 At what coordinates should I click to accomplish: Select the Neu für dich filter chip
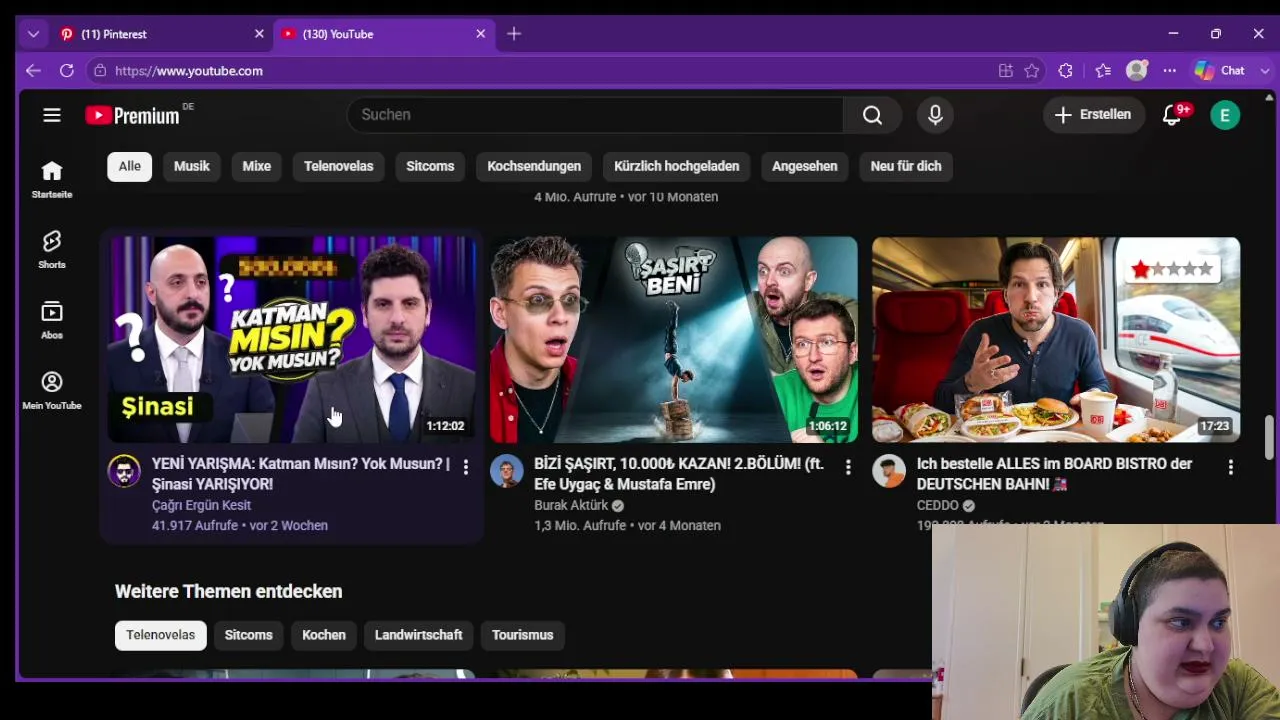tap(906, 166)
